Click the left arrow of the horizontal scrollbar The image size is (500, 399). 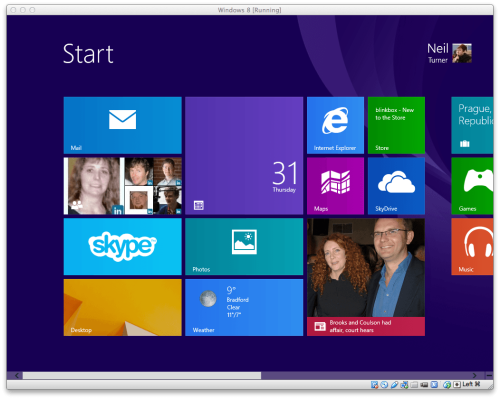[x=17, y=376]
